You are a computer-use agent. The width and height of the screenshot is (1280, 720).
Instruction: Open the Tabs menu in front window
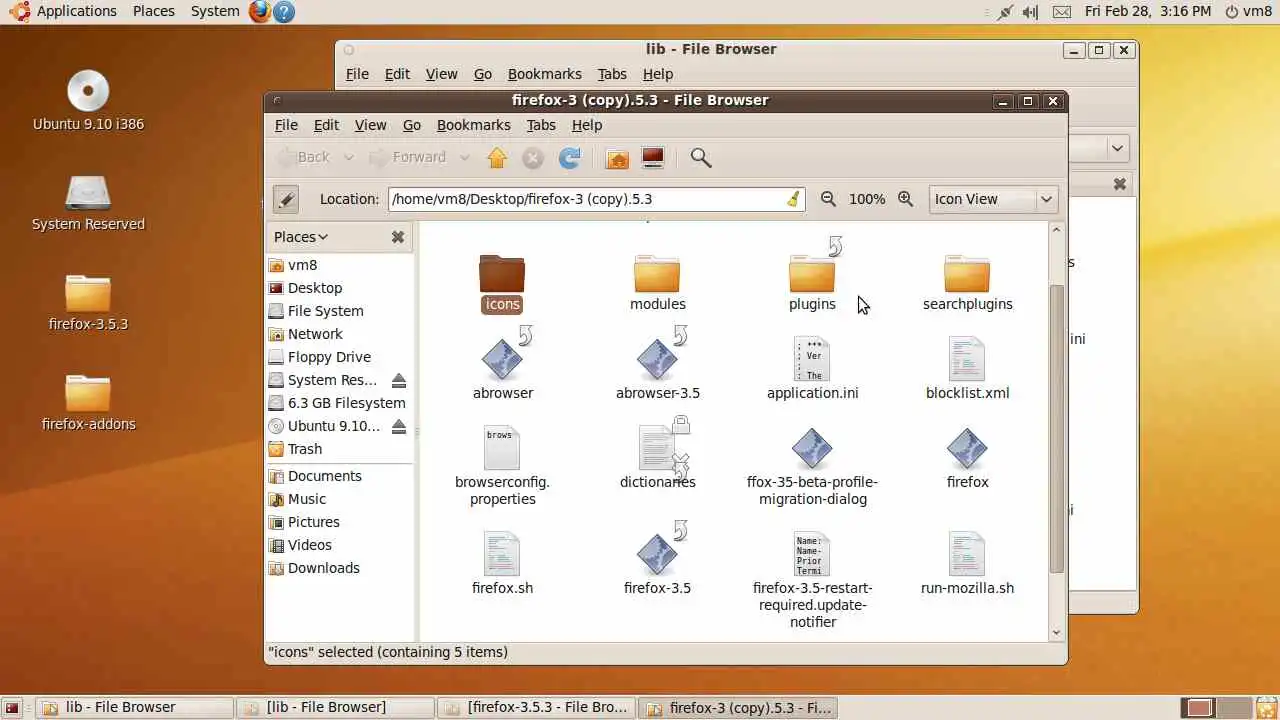click(x=541, y=125)
